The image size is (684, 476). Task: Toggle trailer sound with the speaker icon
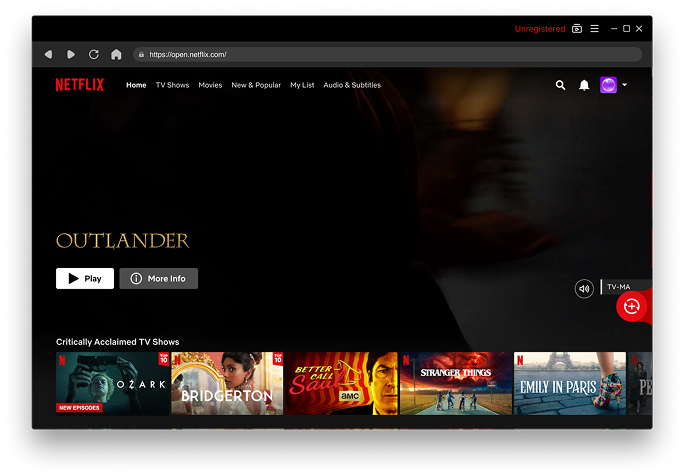(584, 288)
